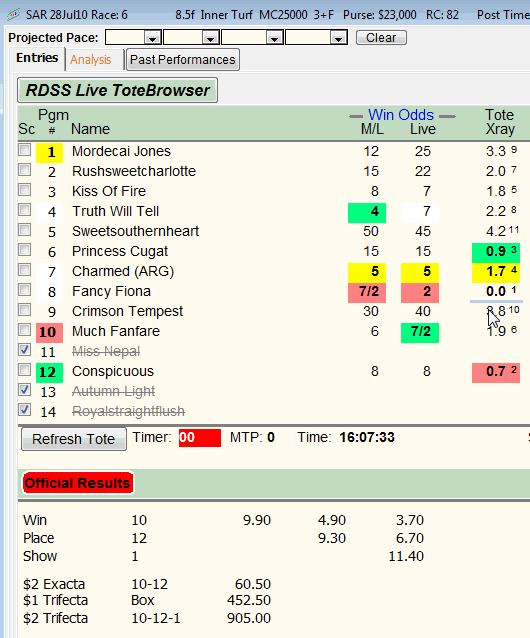Check the Rushsweetcharlotte scratch checkbox
The image size is (530, 638).
pyautogui.click(x=24, y=170)
